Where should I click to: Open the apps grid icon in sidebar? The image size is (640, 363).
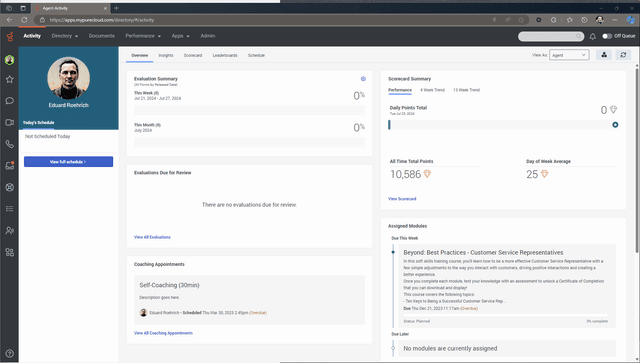click(x=9, y=252)
